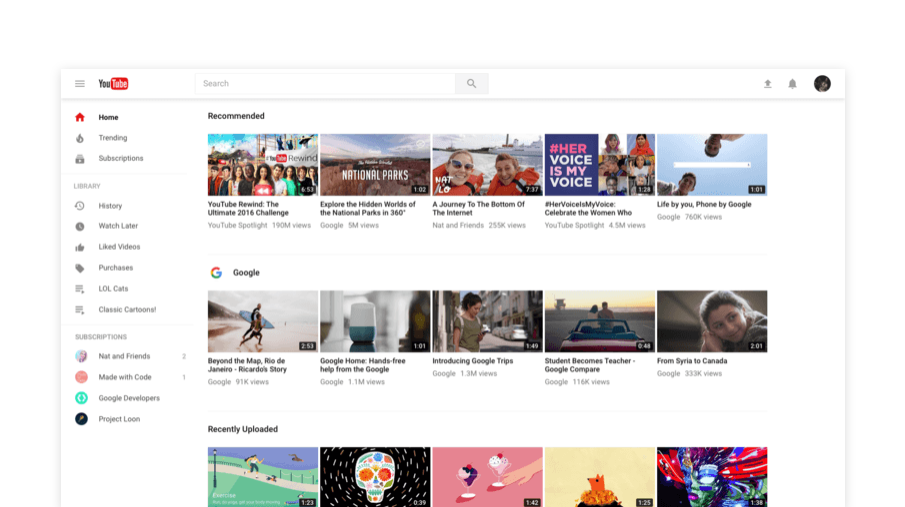The width and height of the screenshot is (905, 507).
Task: Open title 'YouTube Rewind: The Ultimate 2016 Challenge'
Action: tap(248, 208)
